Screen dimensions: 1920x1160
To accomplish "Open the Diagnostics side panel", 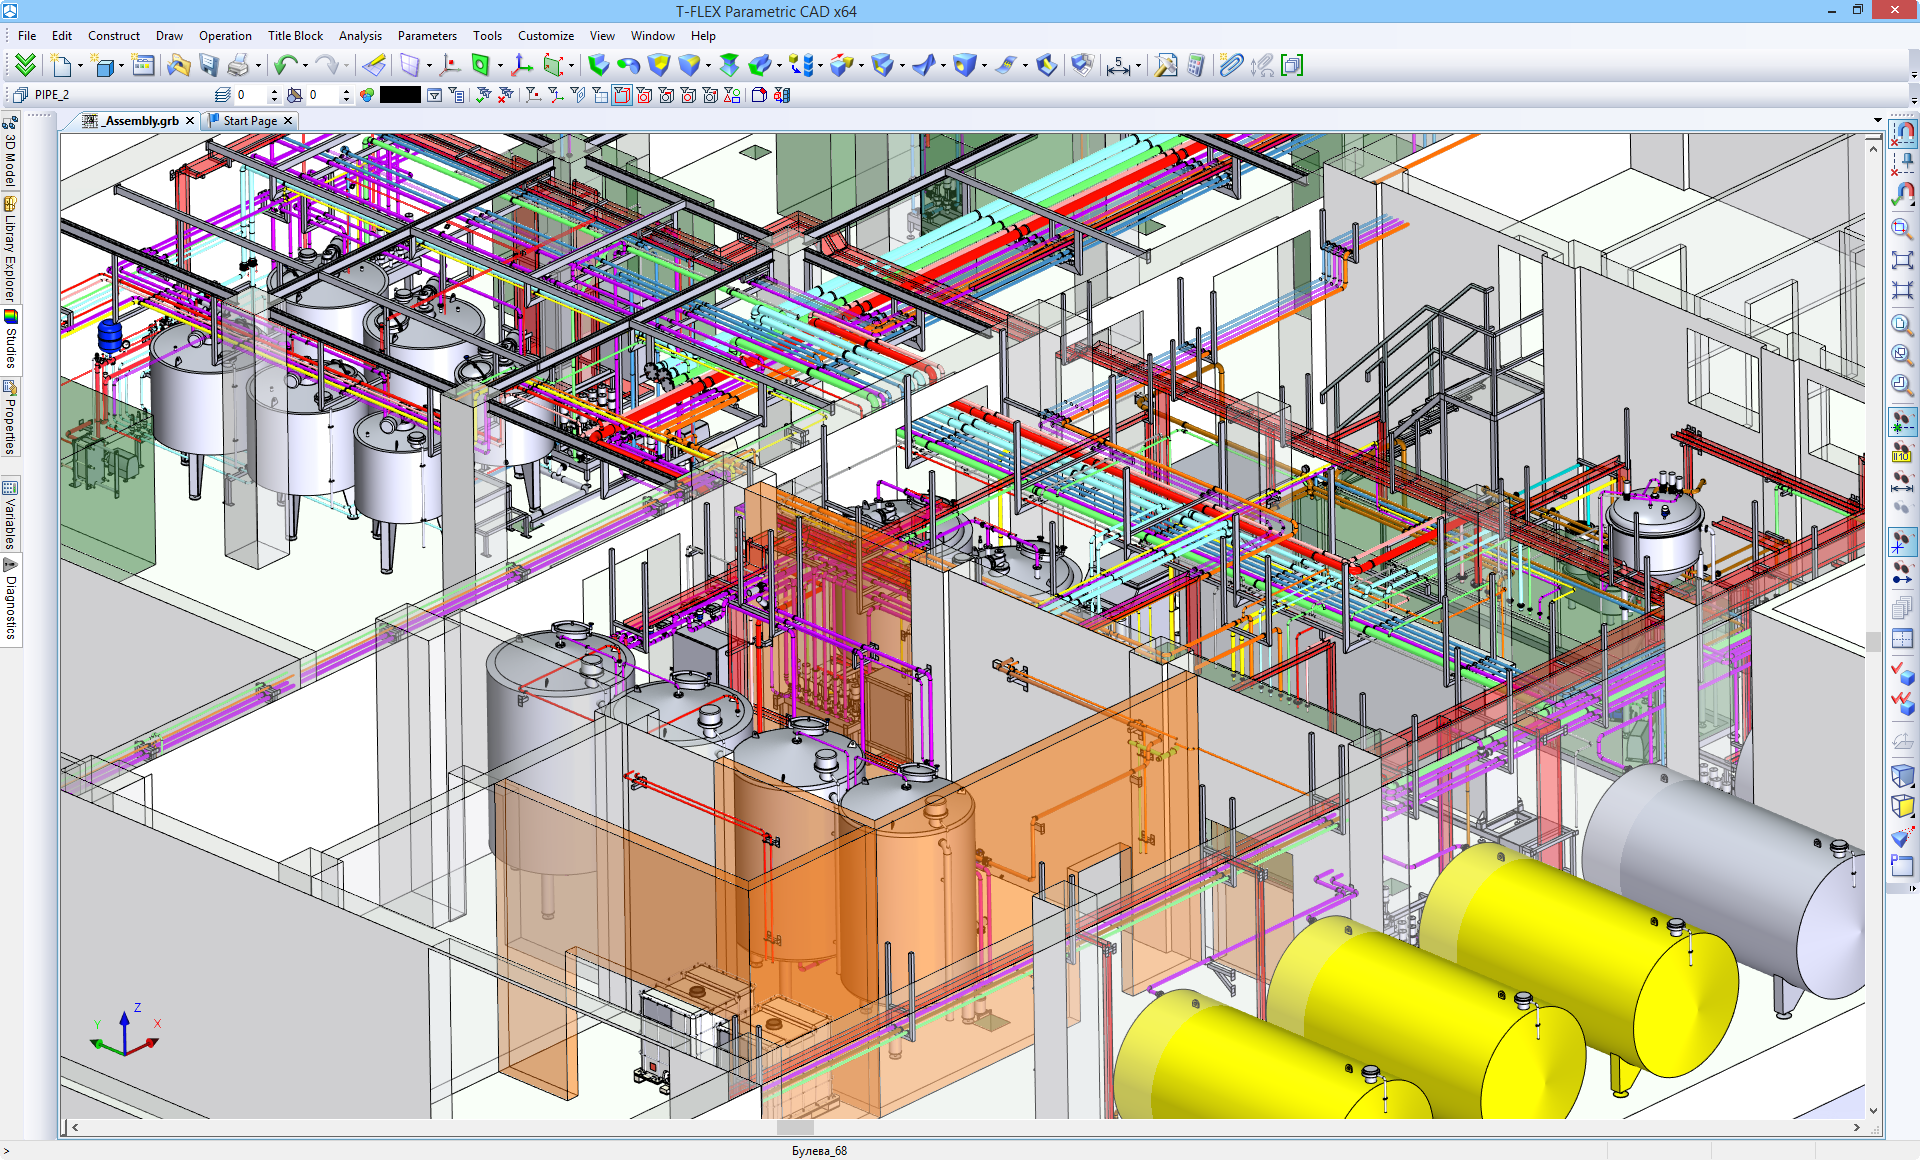I will (11, 600).
